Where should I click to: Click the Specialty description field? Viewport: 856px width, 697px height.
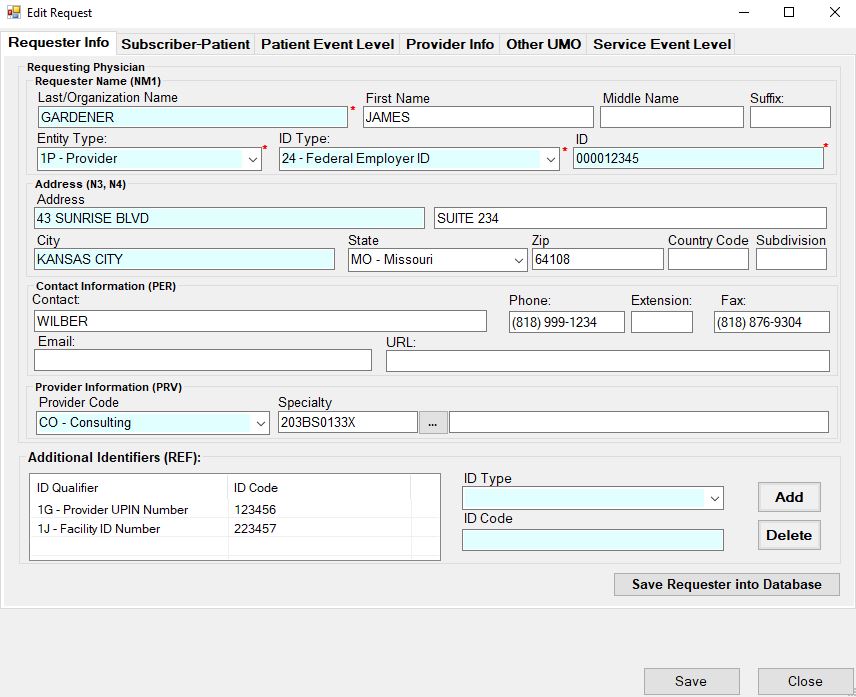click(x=639, y=422)
